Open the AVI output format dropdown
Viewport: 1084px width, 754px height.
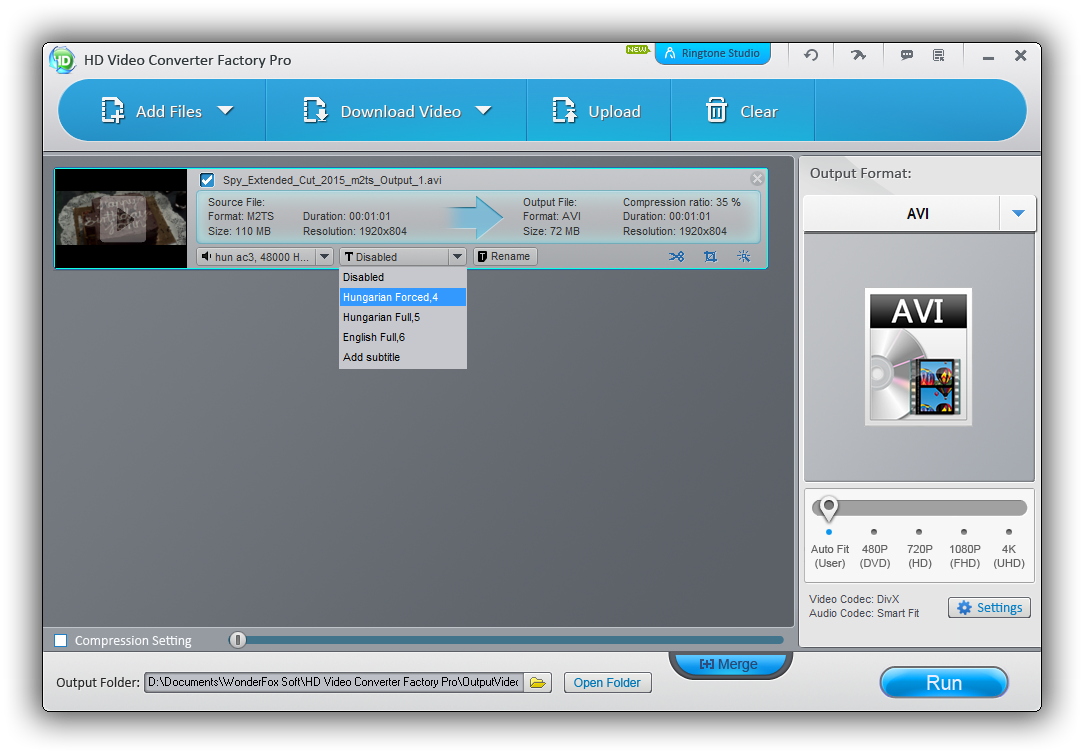[x=1020, y=213]
